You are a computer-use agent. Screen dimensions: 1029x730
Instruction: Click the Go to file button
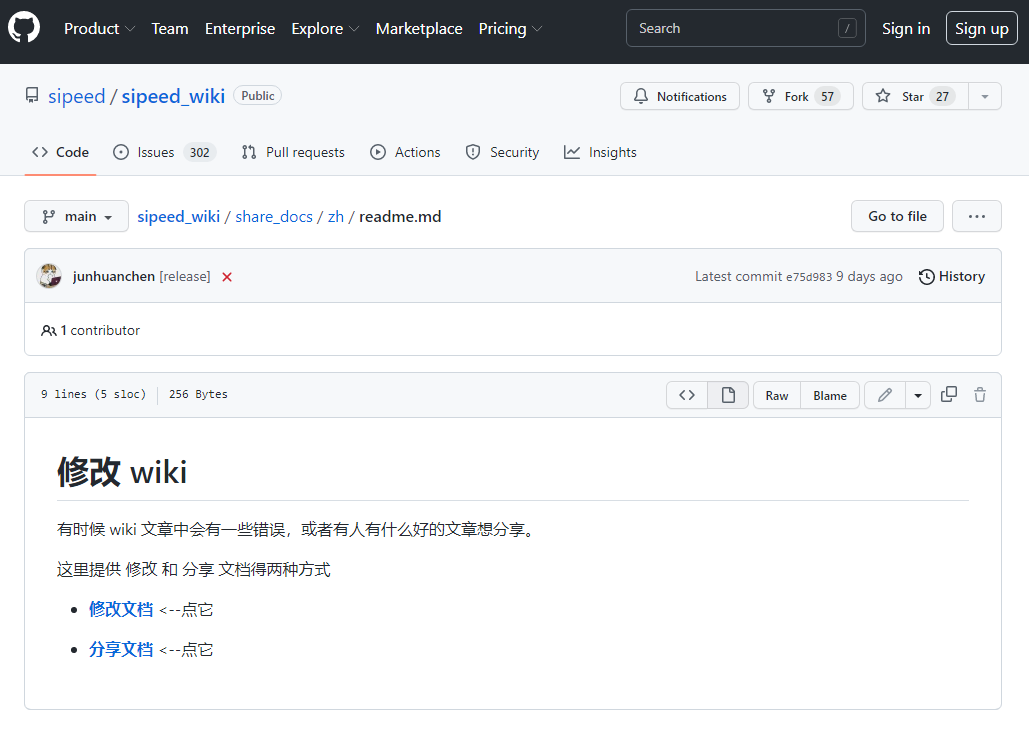pos(896,216)
